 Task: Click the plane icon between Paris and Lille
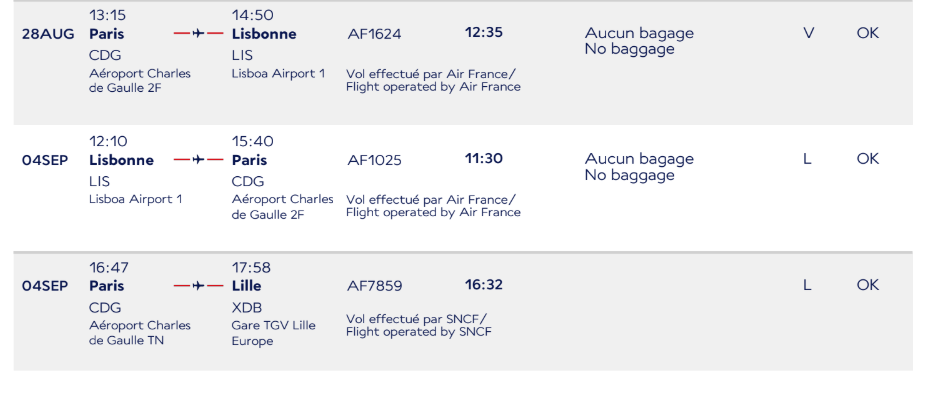198,286
